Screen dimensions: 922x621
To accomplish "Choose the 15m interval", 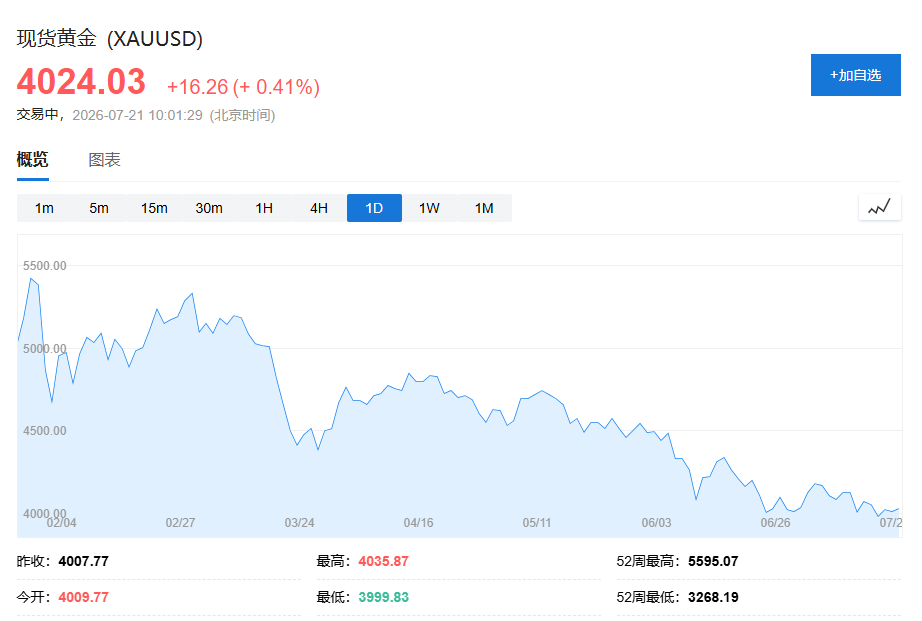I will click(154, 208).
